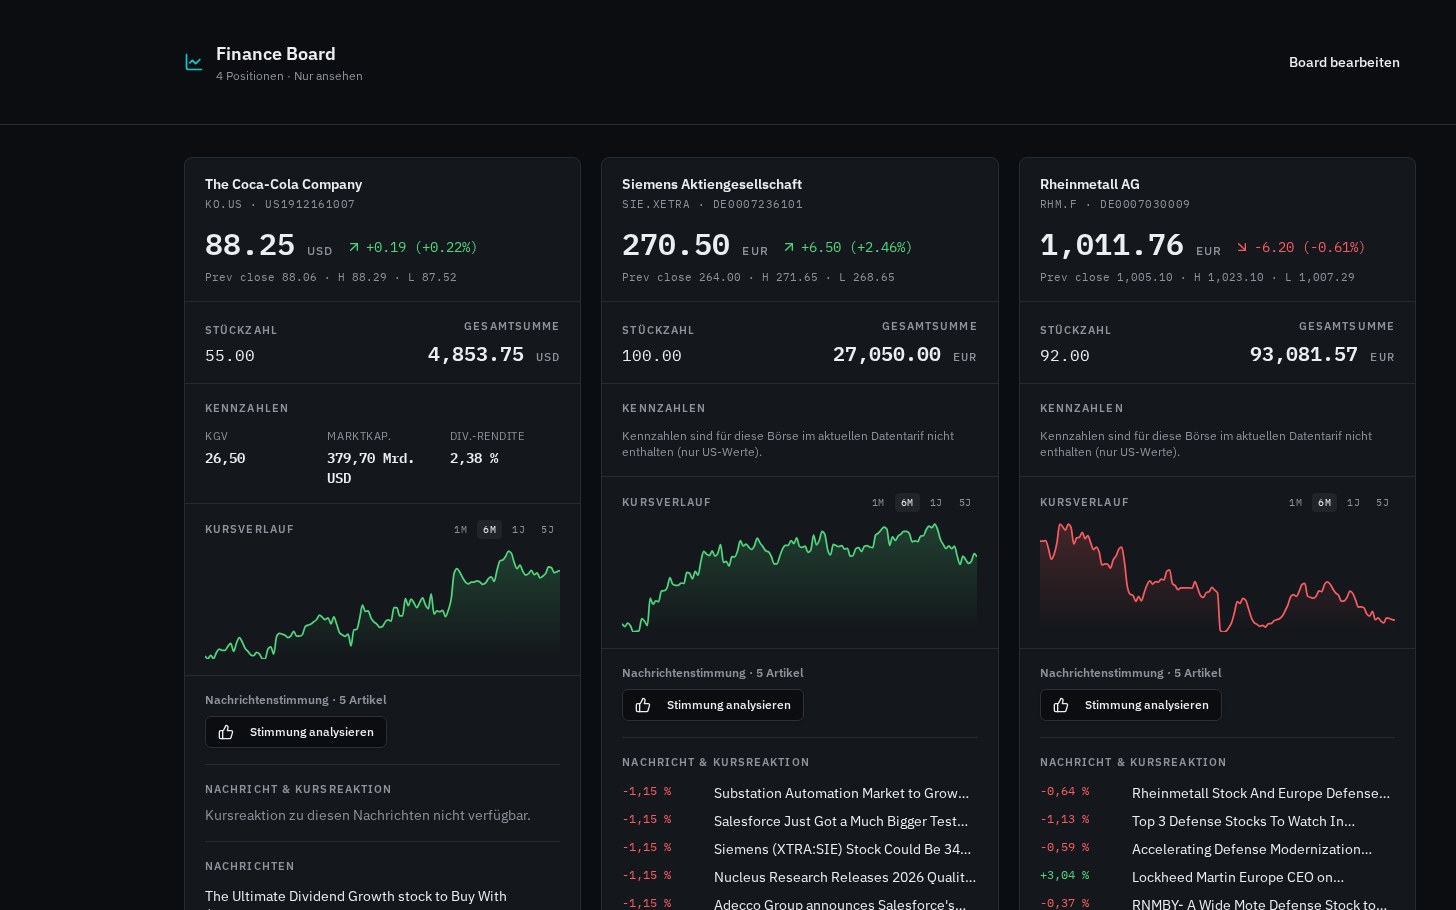Switch Coca-Cola chart to 5J

[547, 530]
